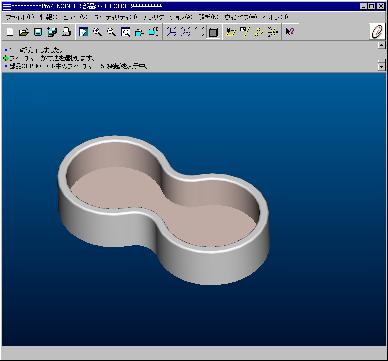The width and height of the screenshot is (388, 361).
Task: Click the PTC logo icon on toolbar
Action: (377, 32)
